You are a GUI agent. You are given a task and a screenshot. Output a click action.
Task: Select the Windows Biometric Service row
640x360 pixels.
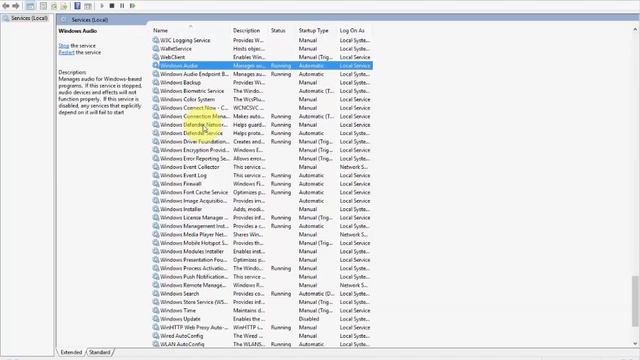tap(262, 91)
